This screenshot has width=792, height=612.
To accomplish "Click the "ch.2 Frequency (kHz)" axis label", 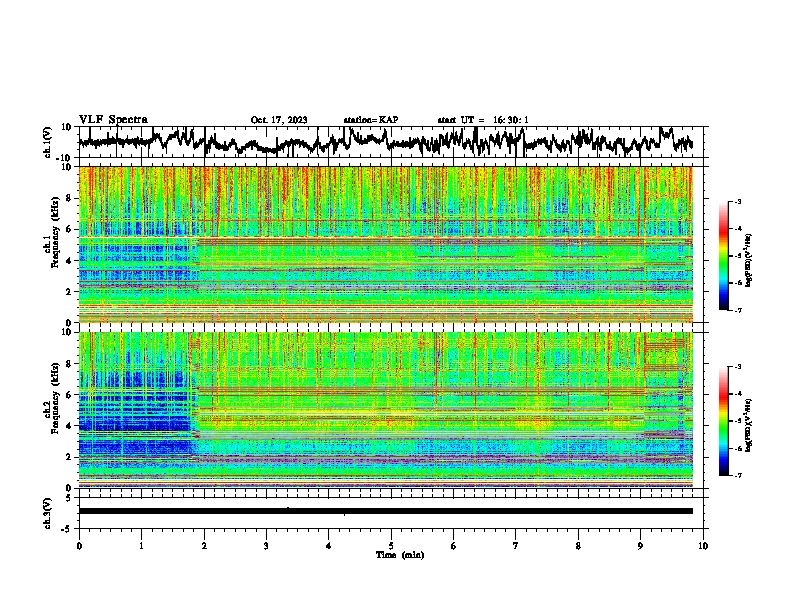I will [x=52, y=398].
